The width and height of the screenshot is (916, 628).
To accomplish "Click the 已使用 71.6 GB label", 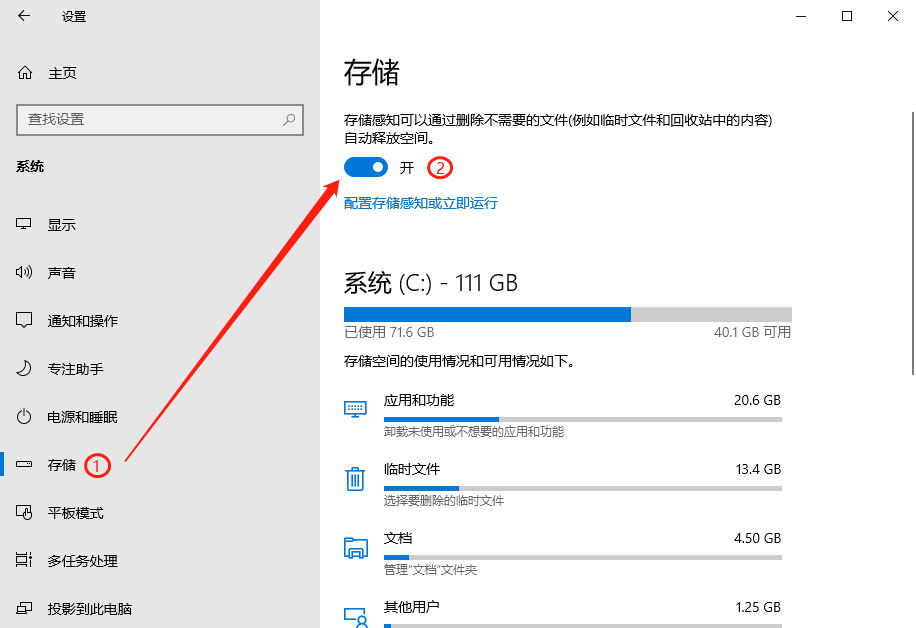I will [389, 332].
